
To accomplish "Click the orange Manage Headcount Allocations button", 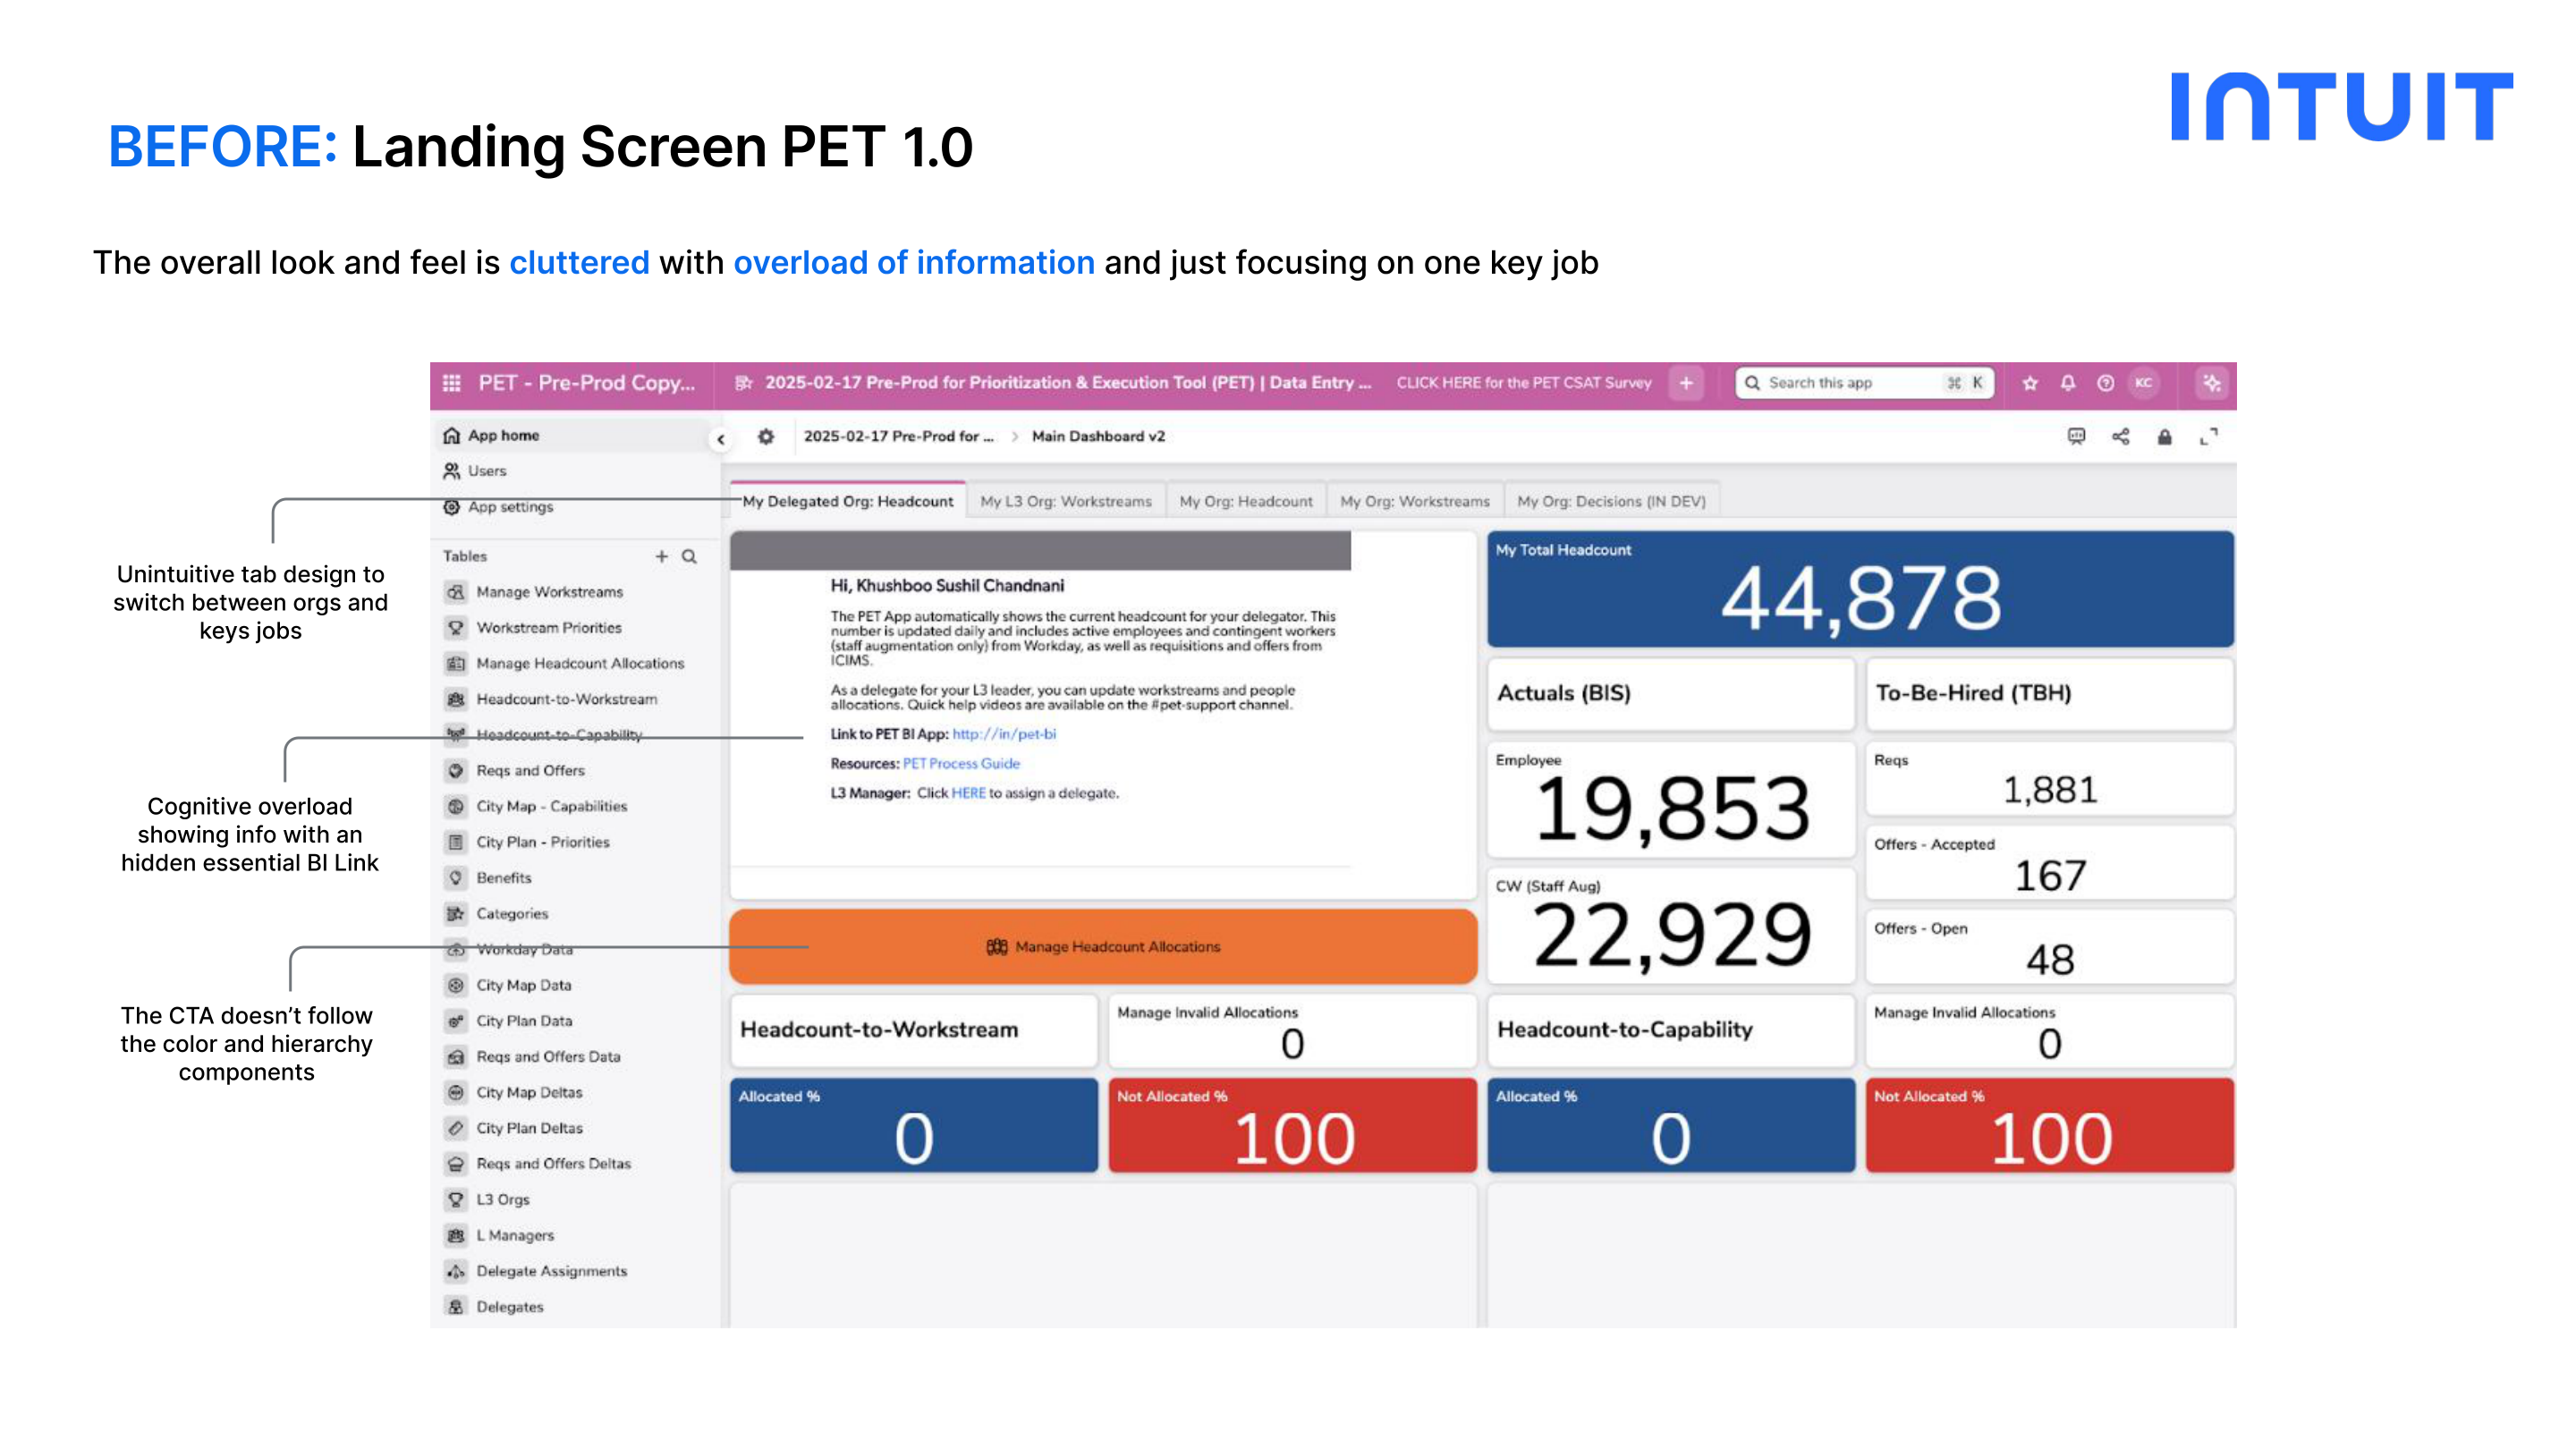I will pos(1103,946).
